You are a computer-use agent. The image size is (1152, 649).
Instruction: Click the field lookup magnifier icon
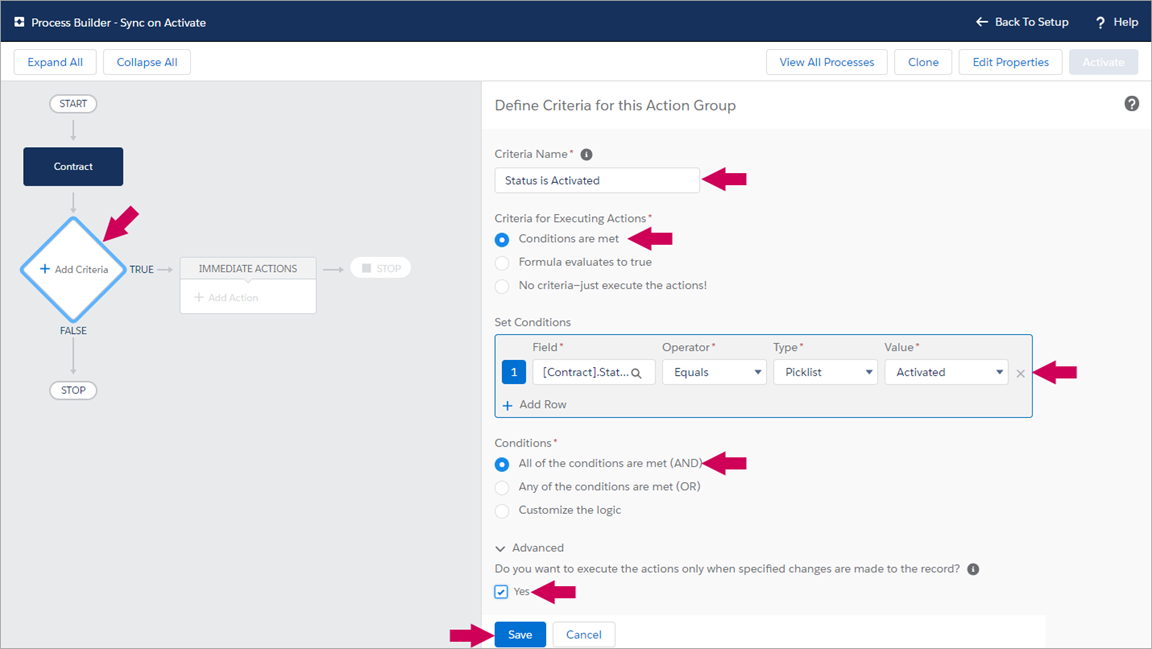point(636,373)
